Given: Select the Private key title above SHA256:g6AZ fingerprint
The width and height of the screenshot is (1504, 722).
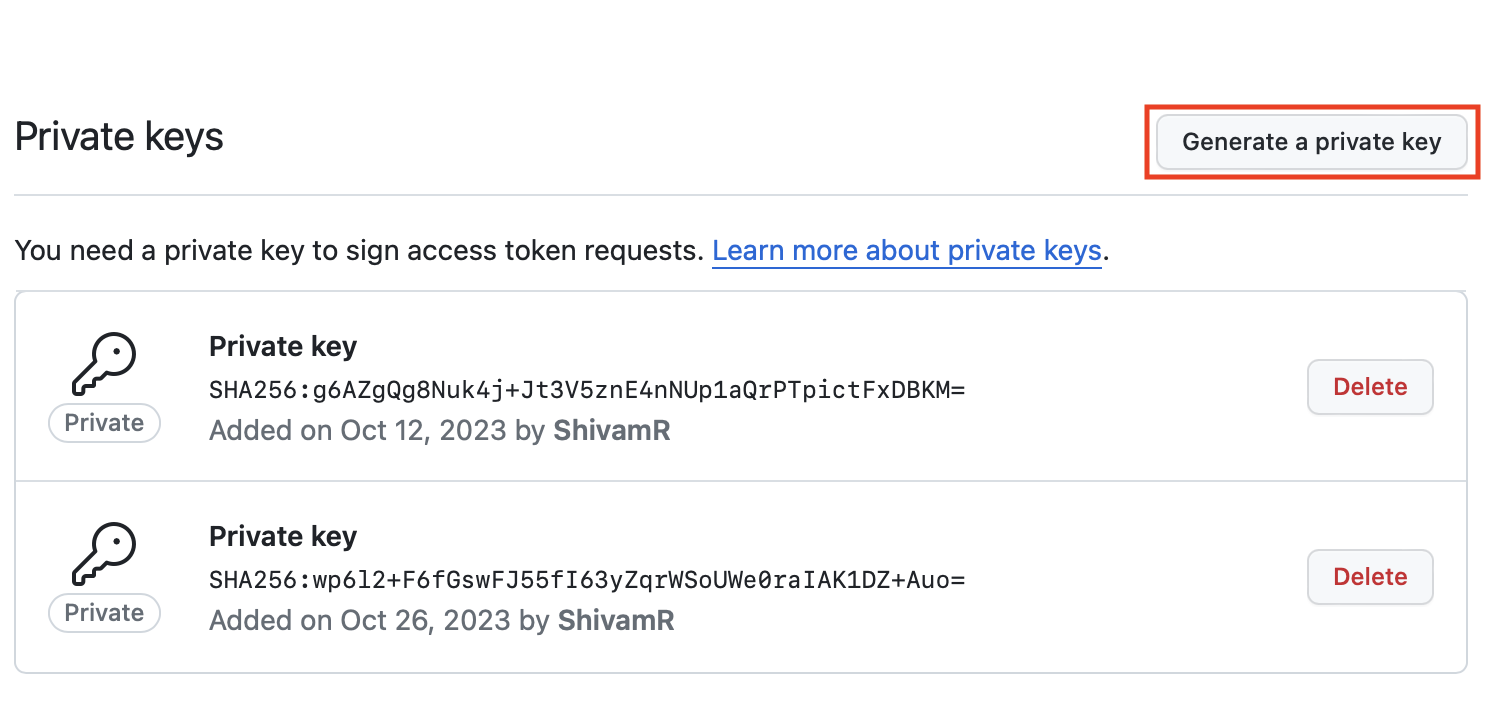Looking at the screenshot, I should 283,347.
